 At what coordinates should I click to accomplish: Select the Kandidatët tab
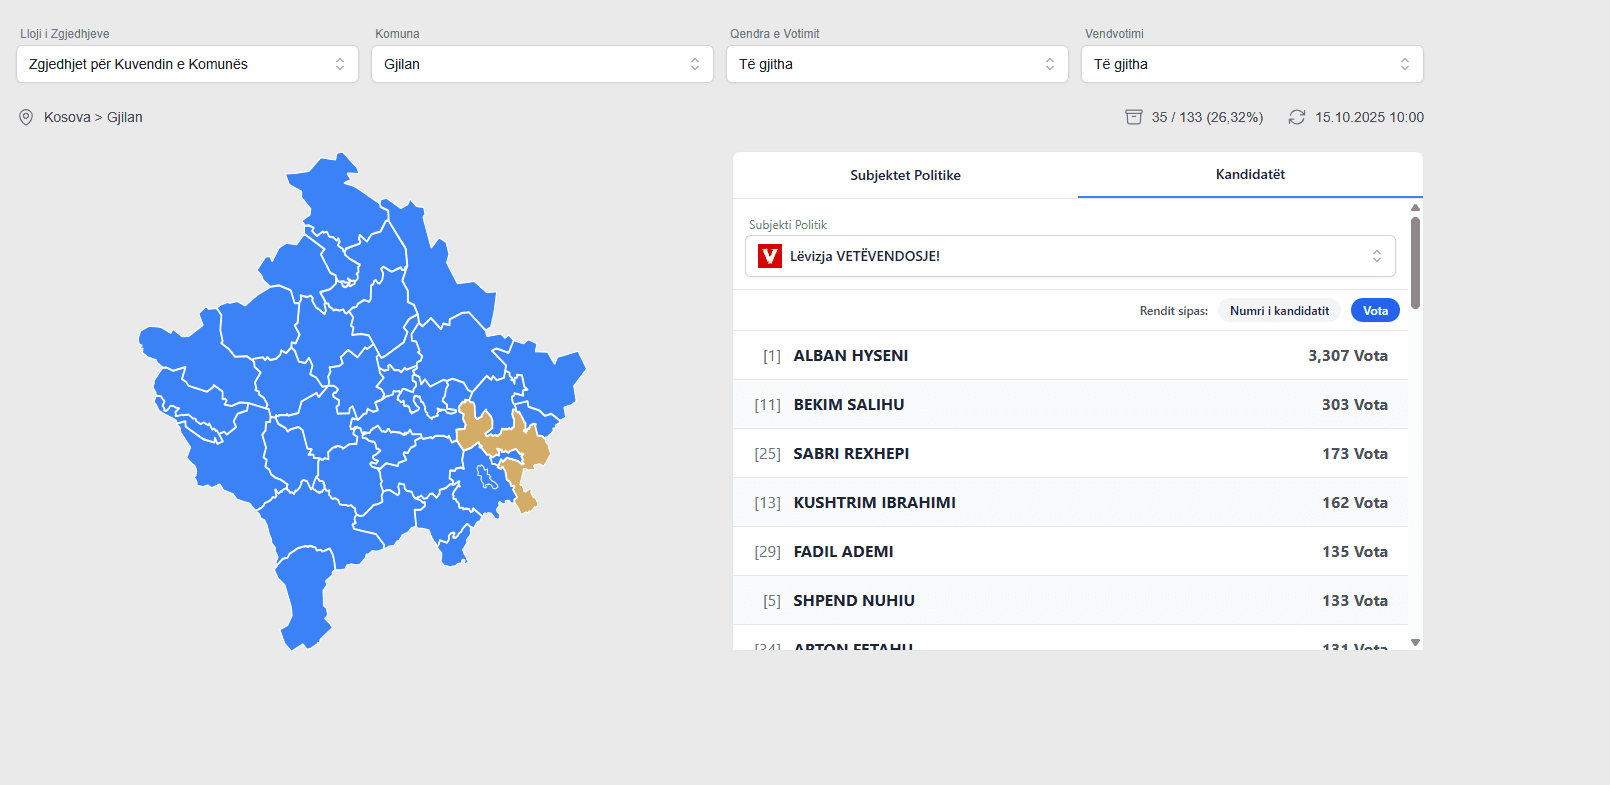pyautogui.click(x=1250, y=174)
